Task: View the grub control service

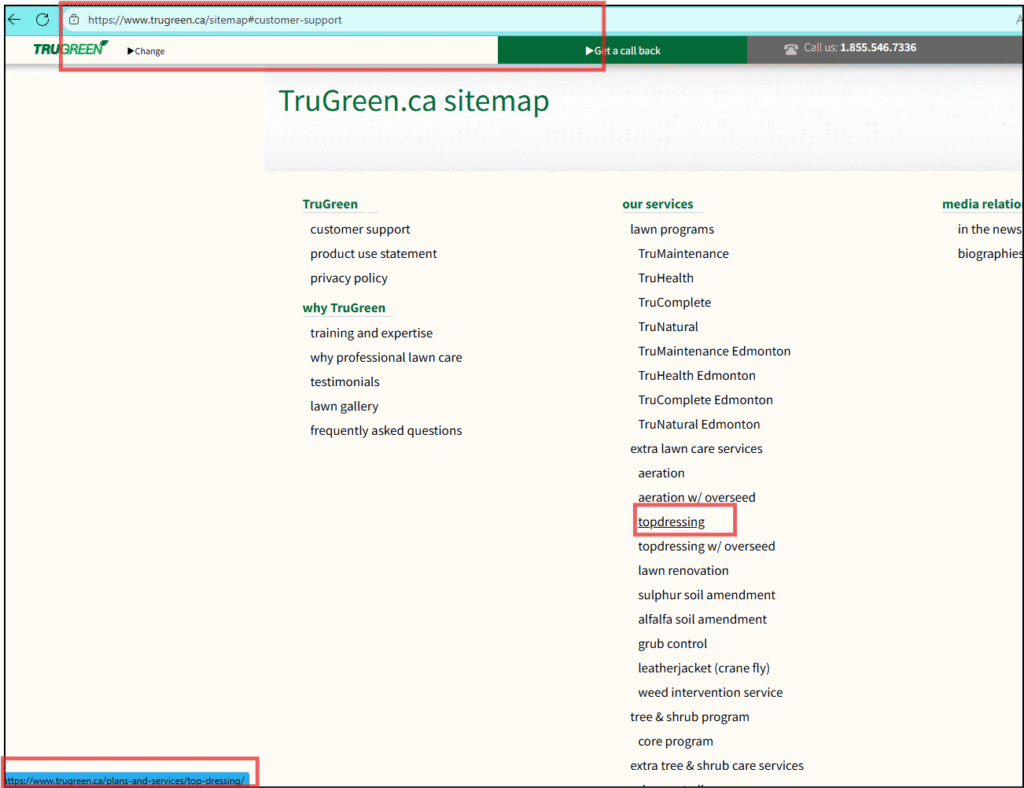Action: coord(672,643)
